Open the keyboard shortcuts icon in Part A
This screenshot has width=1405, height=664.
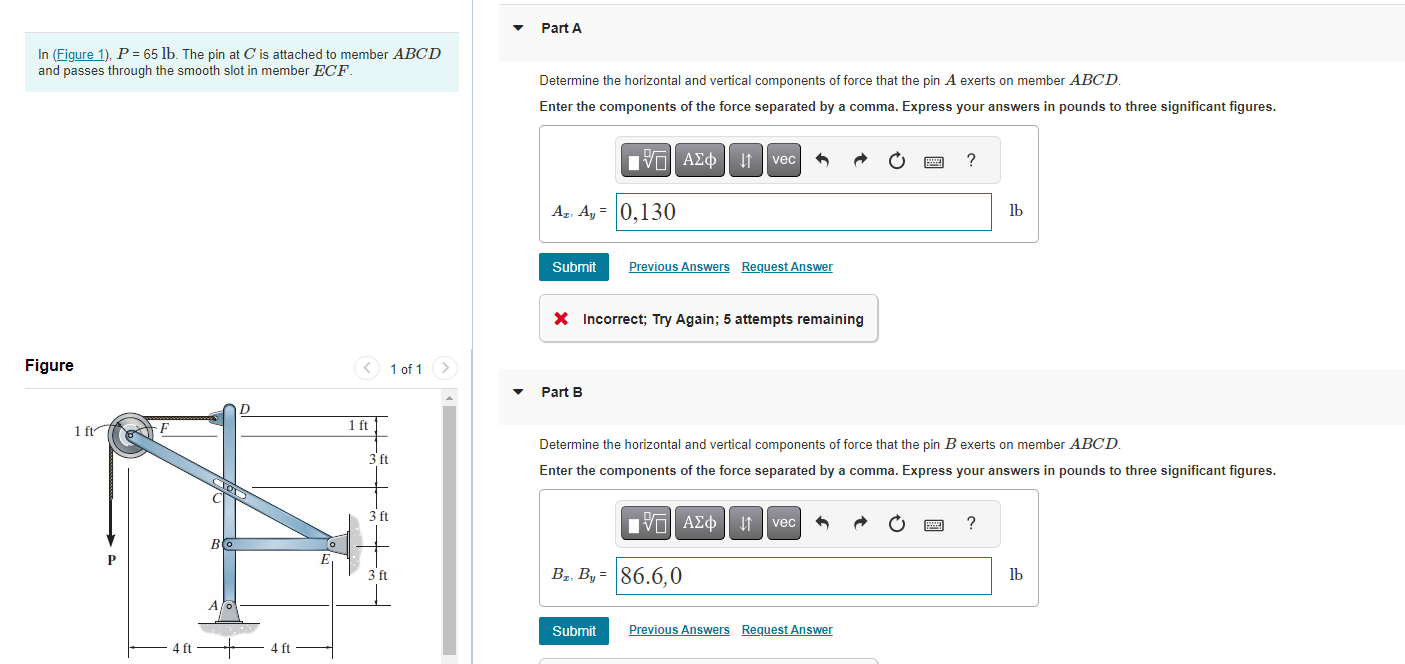(x=933, y=160)
